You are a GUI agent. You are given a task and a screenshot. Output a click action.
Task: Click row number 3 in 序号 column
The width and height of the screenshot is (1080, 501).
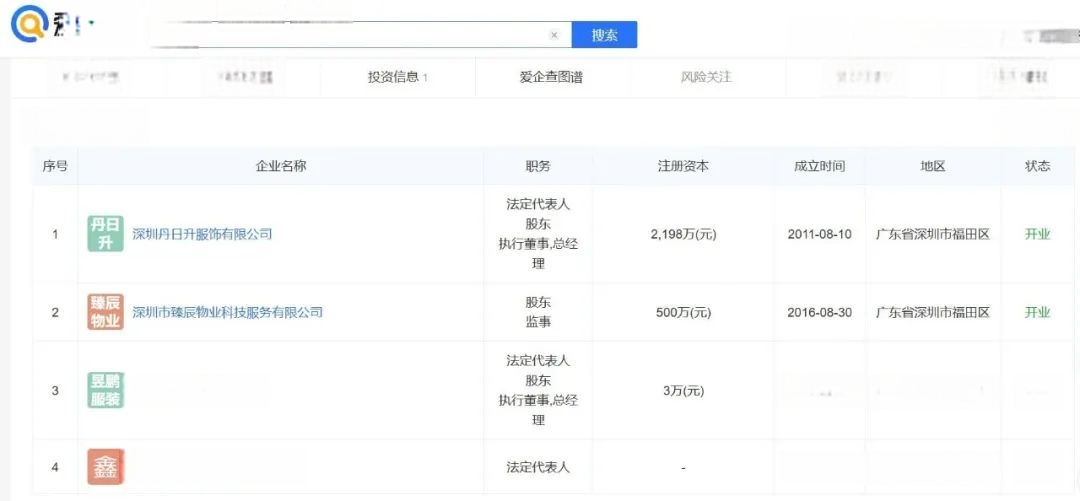55,391
